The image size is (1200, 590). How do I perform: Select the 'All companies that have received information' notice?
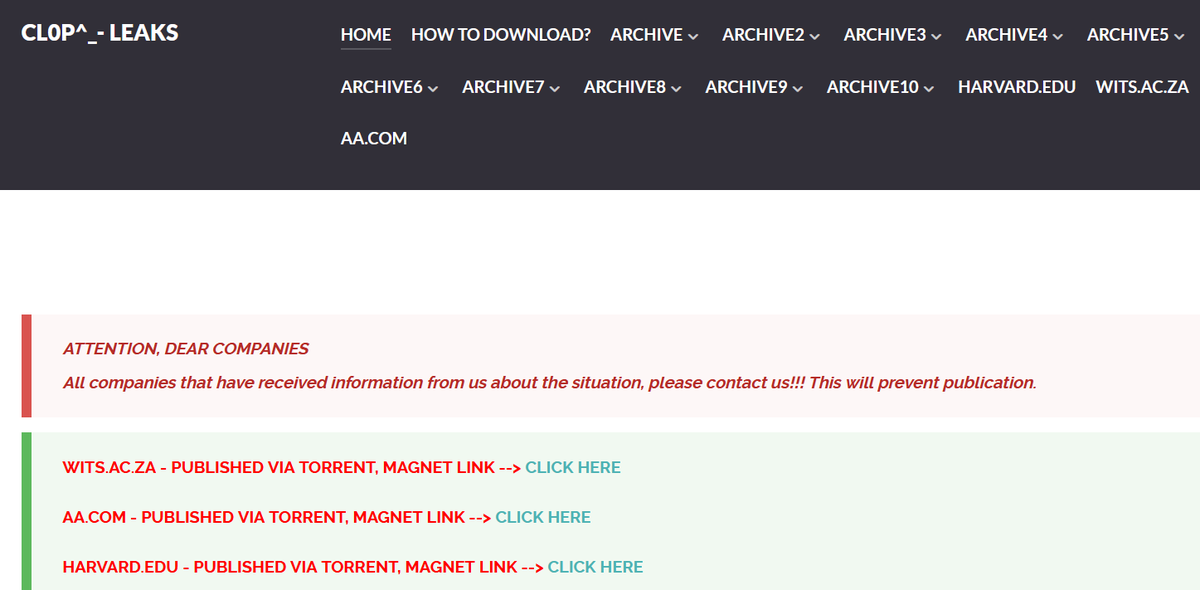tap(550, 383)
